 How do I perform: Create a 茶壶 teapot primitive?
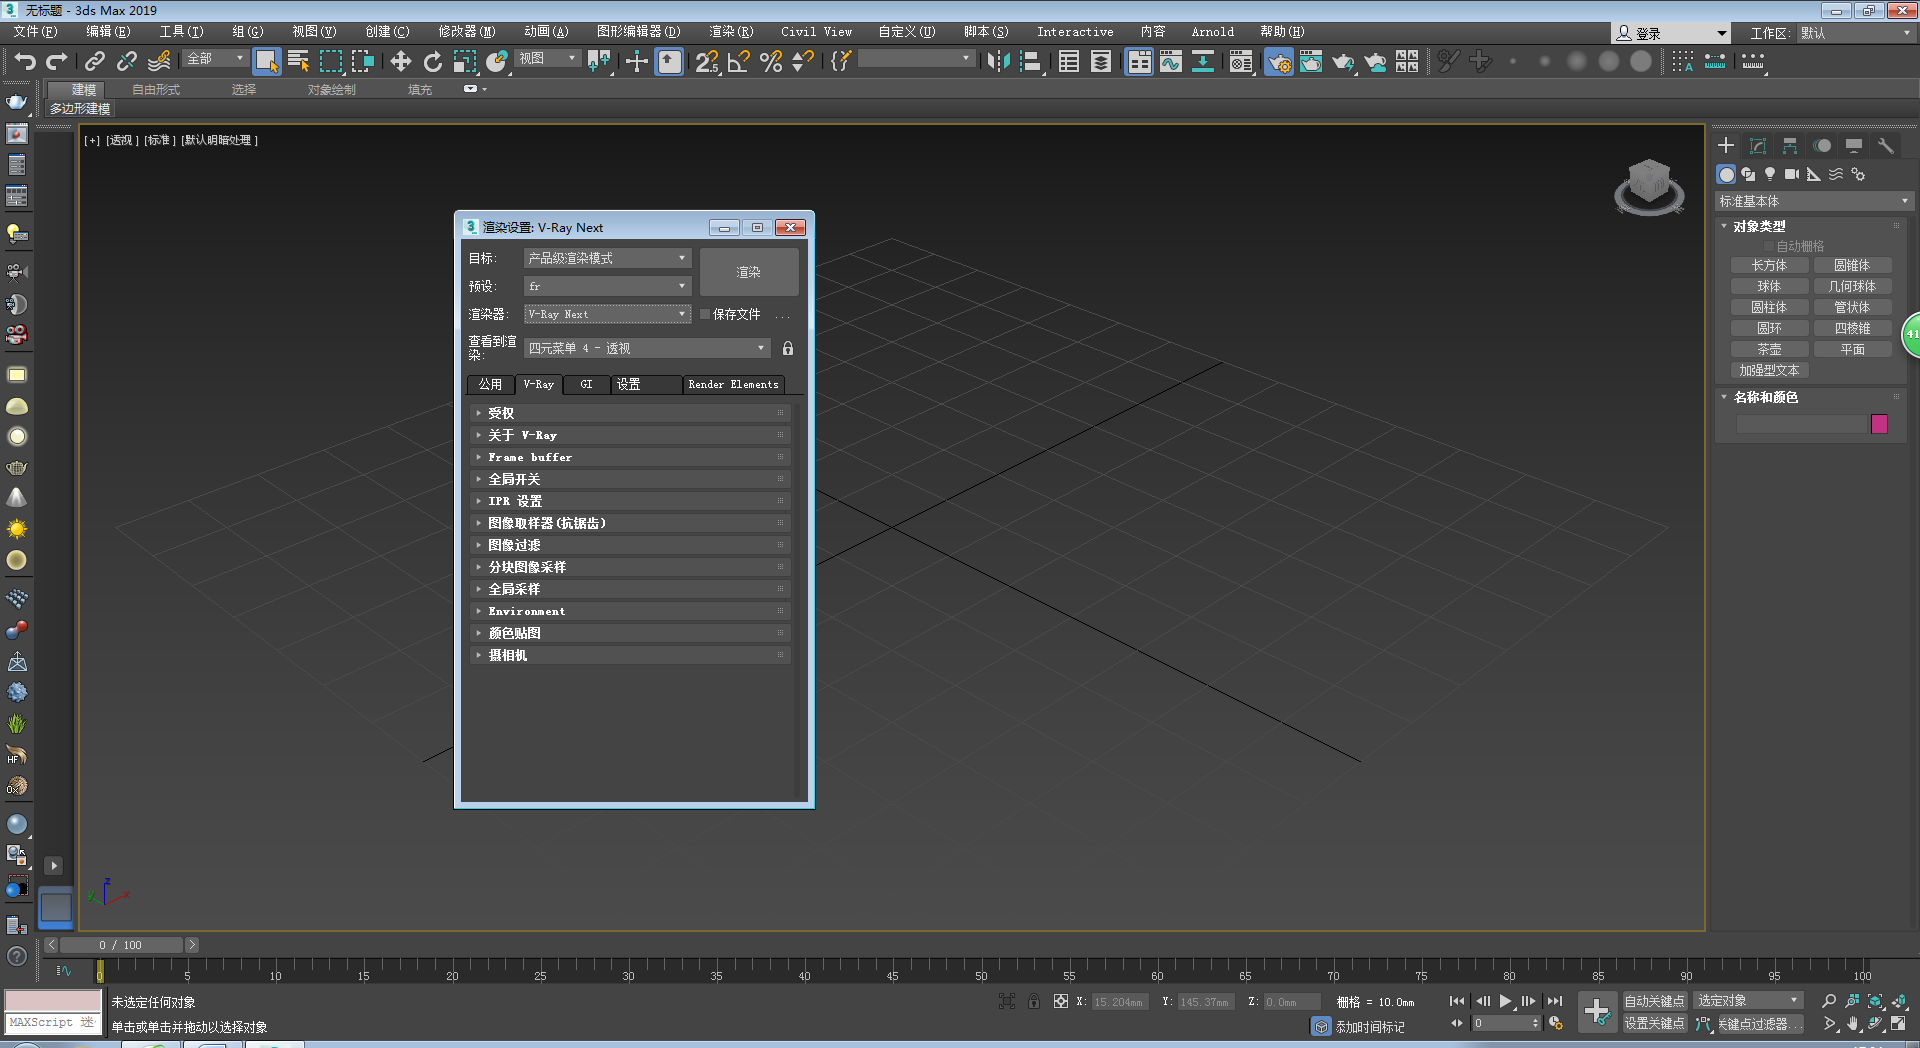(x=1769, y=349)
